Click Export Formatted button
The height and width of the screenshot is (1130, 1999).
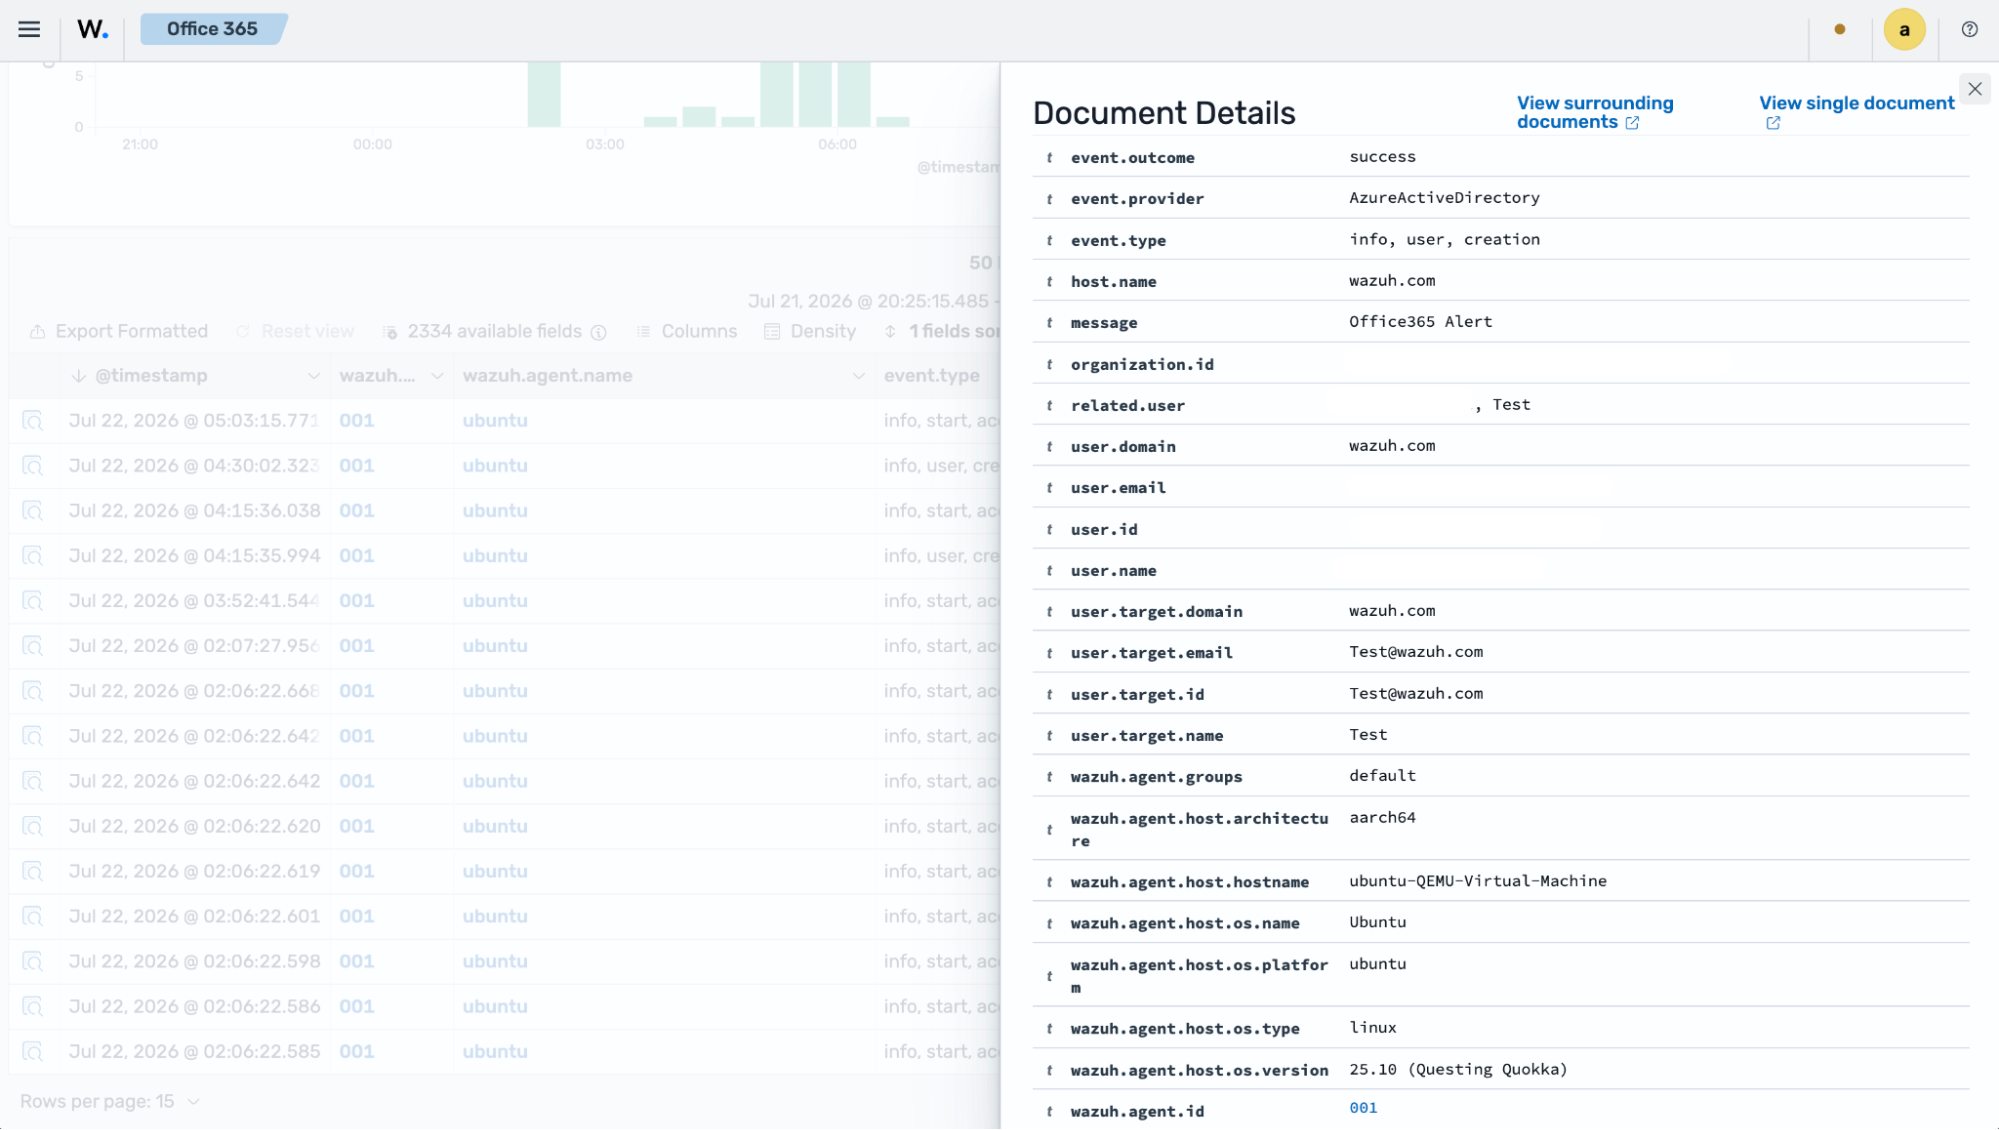point(119,331)
